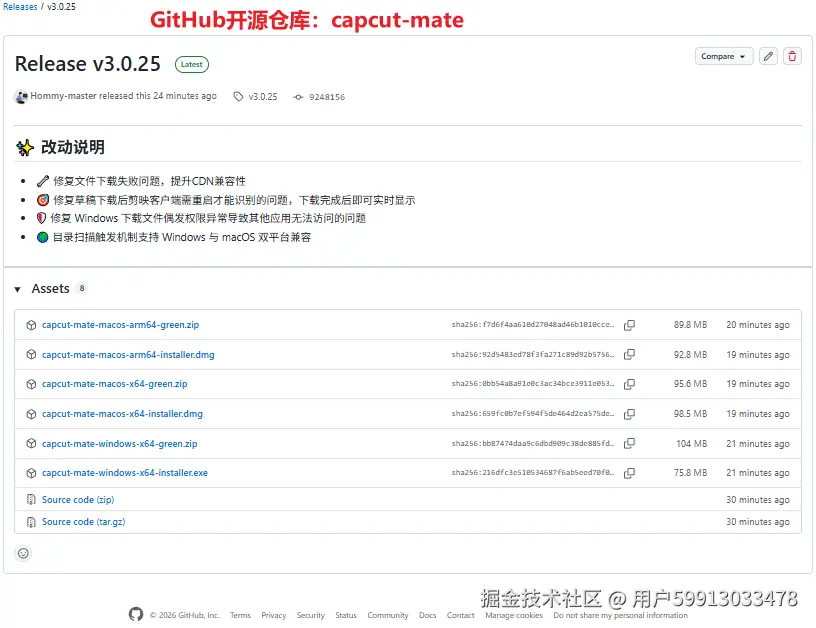The image size is (816, 628).
Task: Click sha256:f7d6f4aa hash text
Action: pyautogui.click(x=533, y=325)
